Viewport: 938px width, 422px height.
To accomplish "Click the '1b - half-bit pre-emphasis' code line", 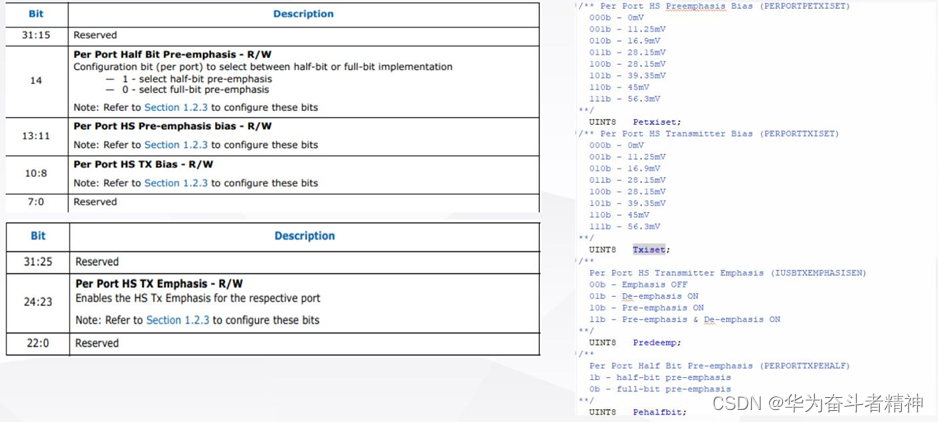I will point(660,378).
